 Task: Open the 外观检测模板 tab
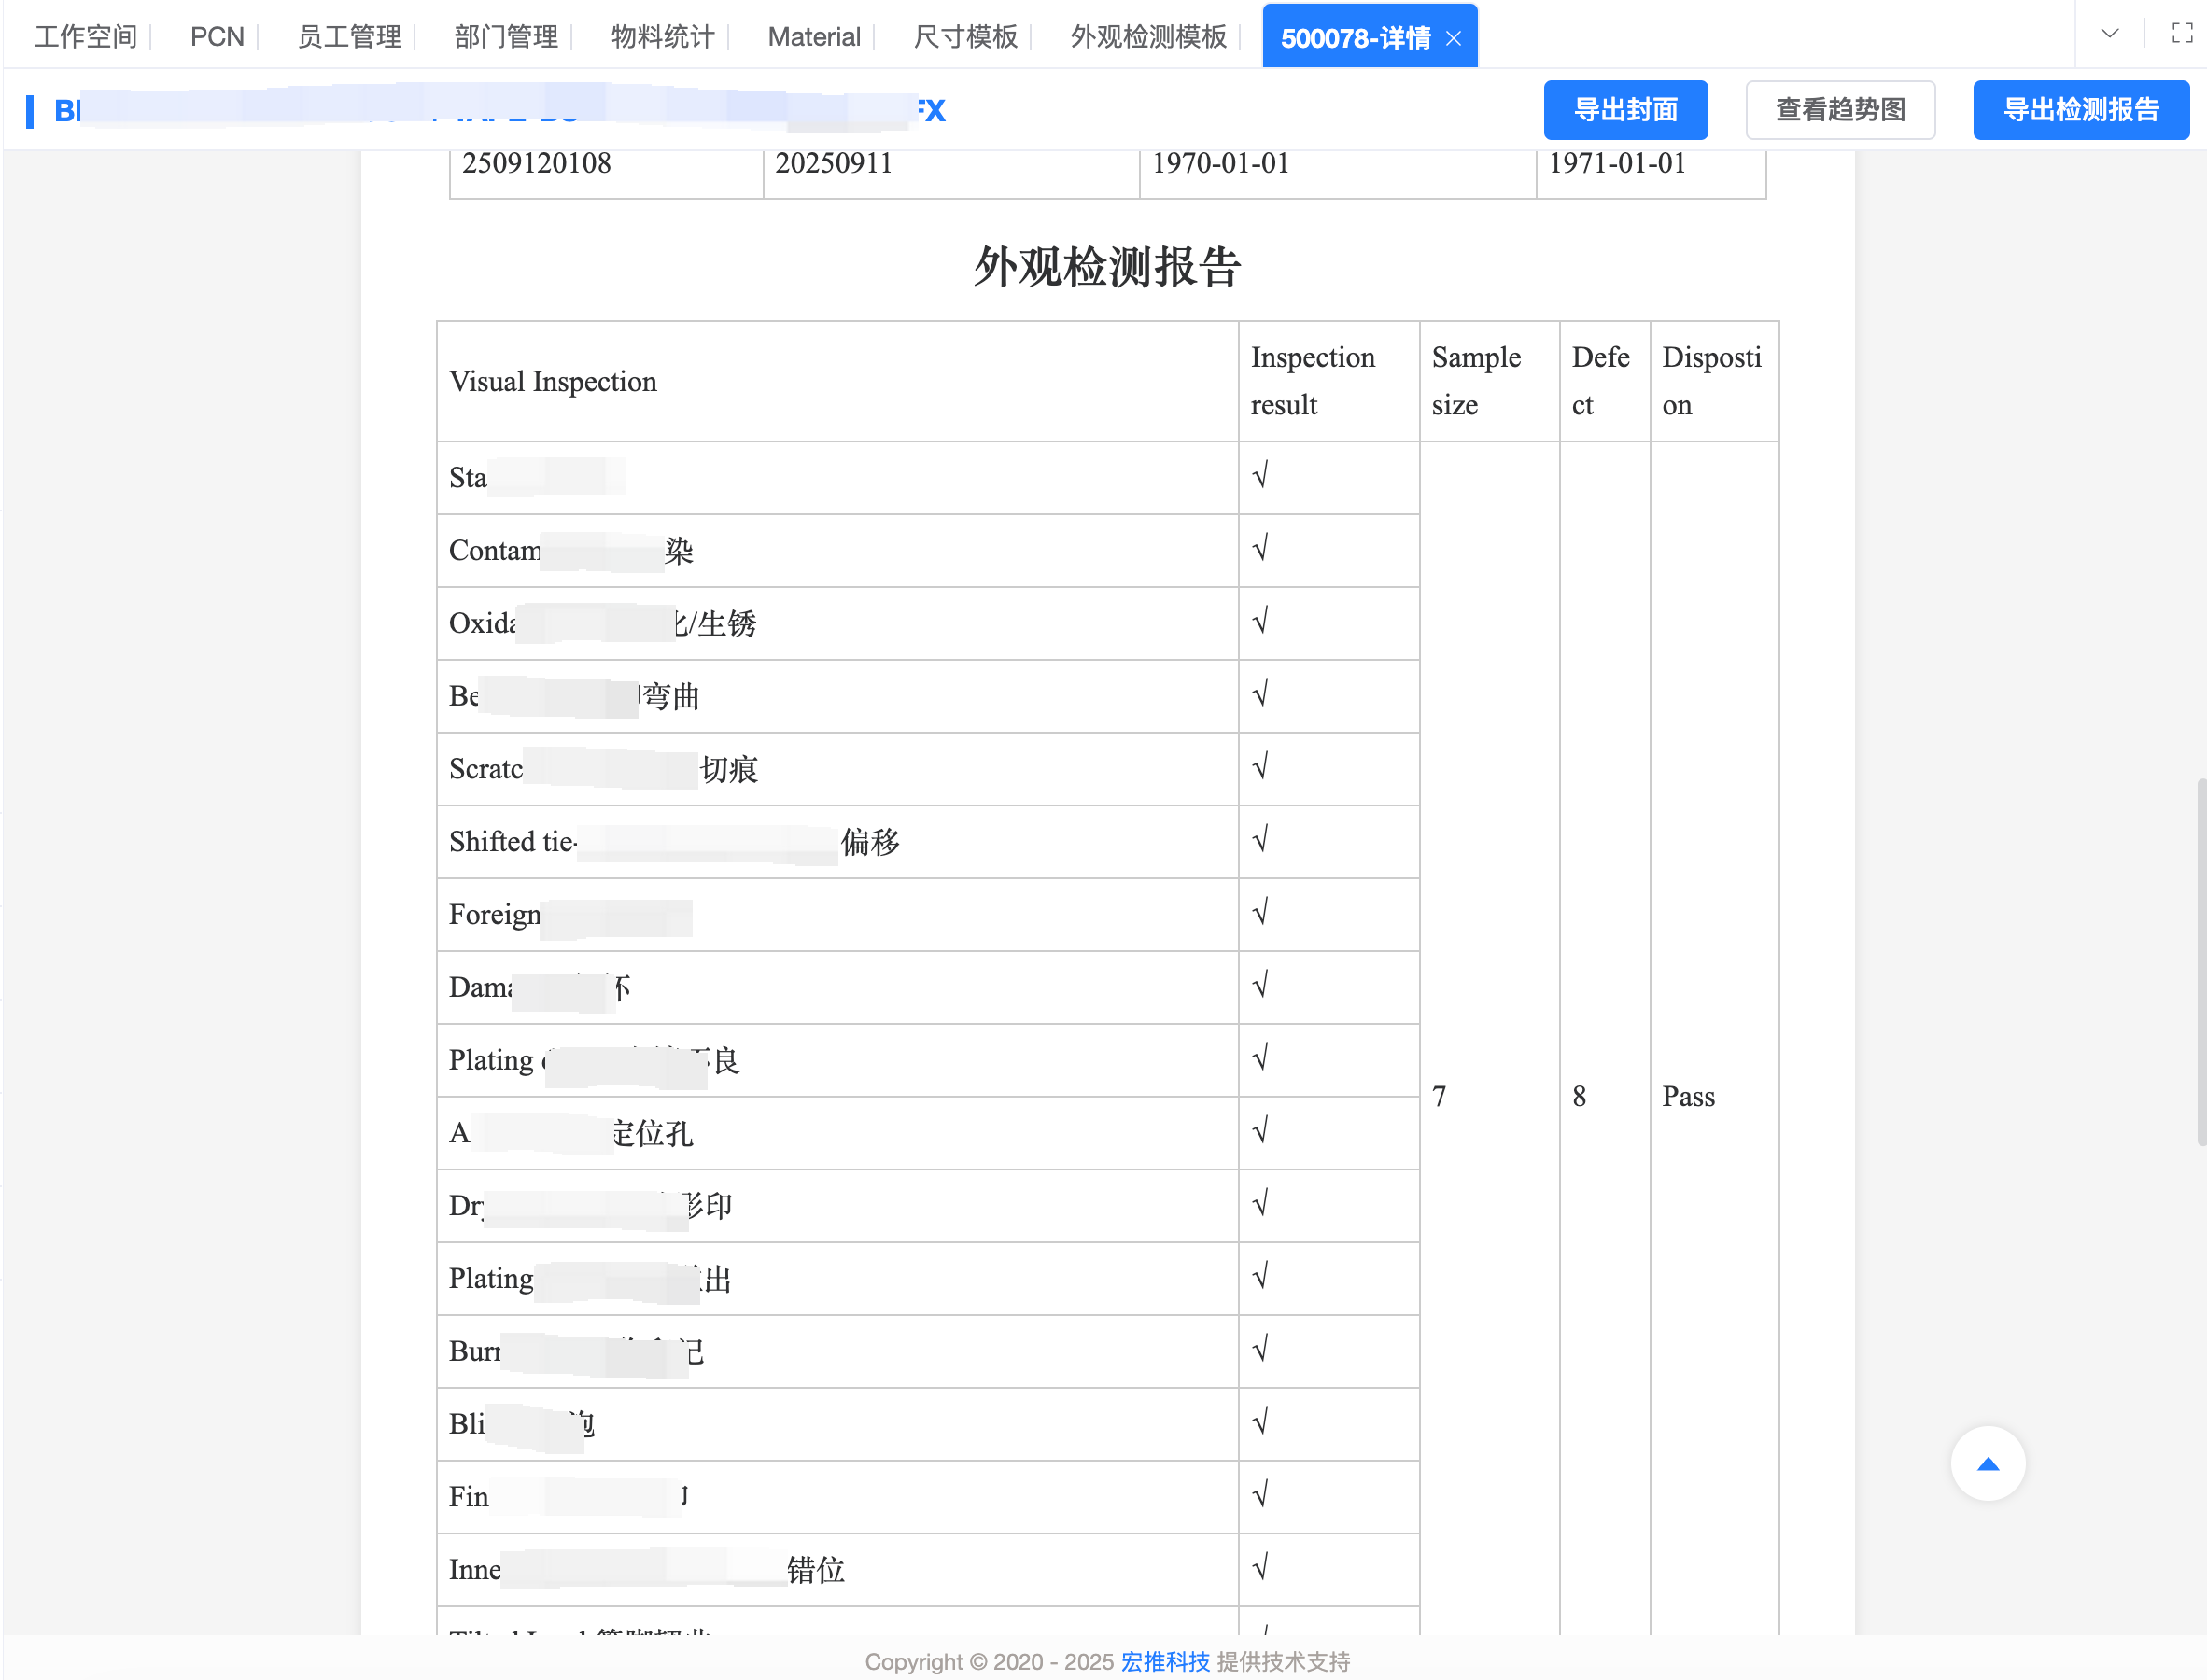pos(1148,37)
